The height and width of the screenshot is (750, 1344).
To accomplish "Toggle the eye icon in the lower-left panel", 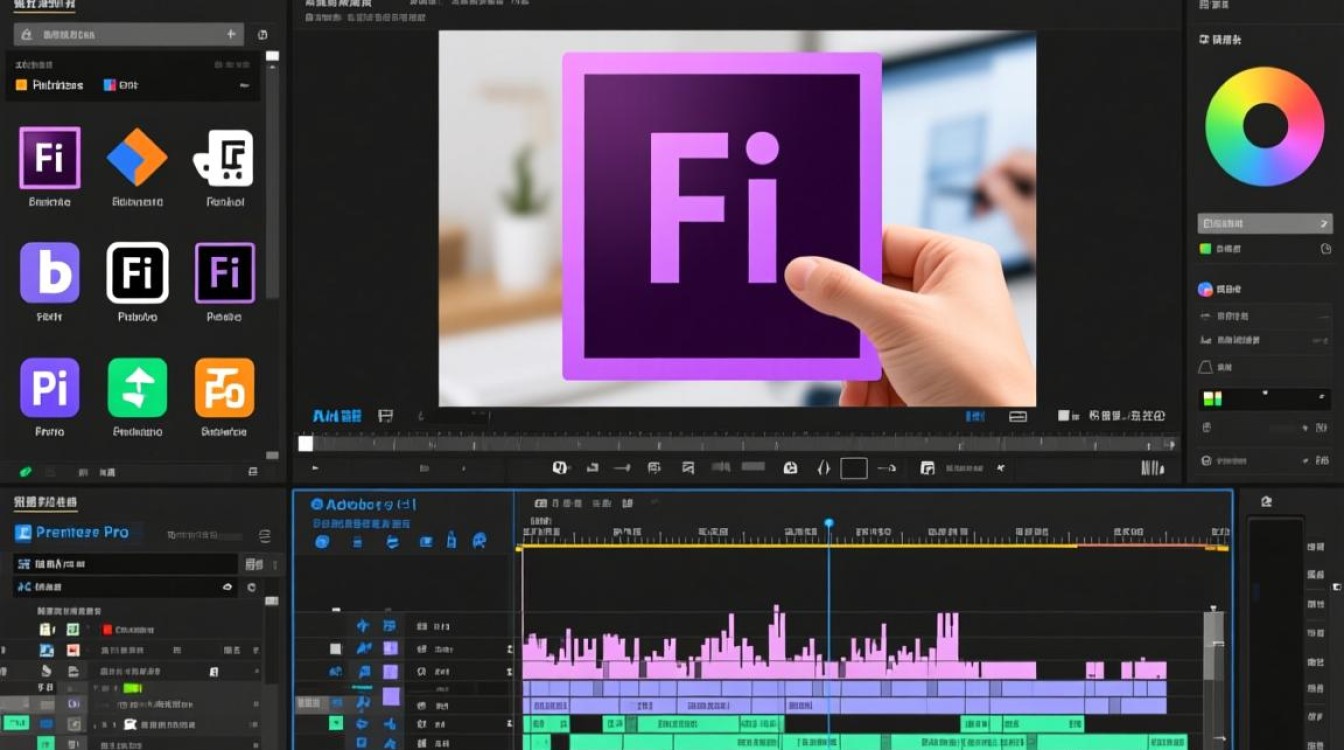I will tap(228, 587).
